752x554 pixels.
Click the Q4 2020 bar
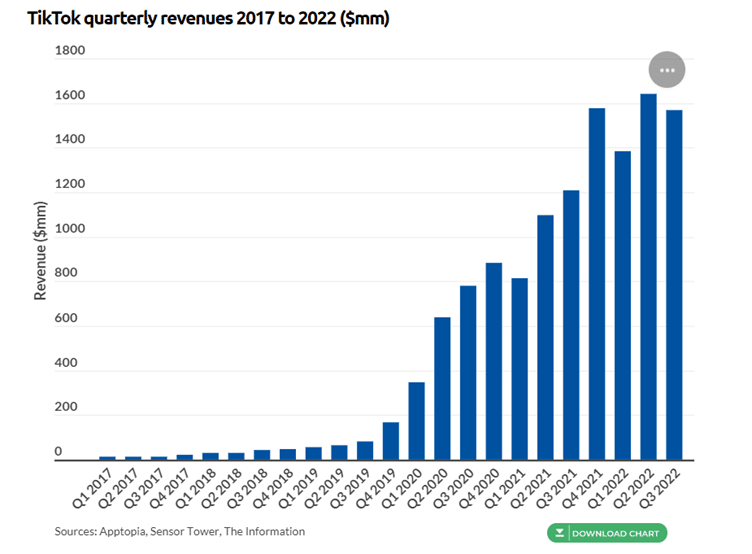[x=493, y=361]
